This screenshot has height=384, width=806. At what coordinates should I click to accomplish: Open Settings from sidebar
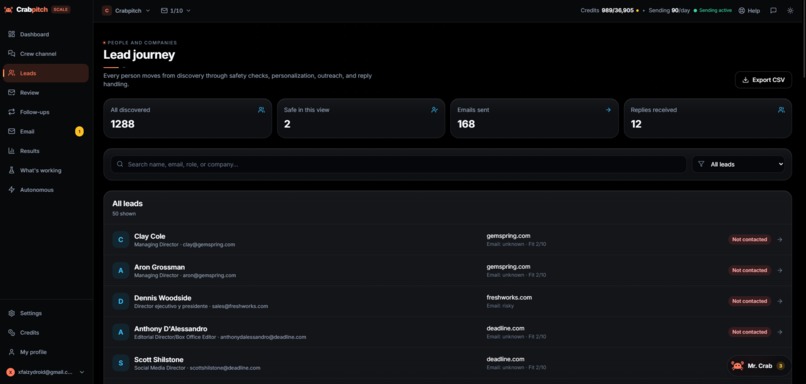point(45,313)
